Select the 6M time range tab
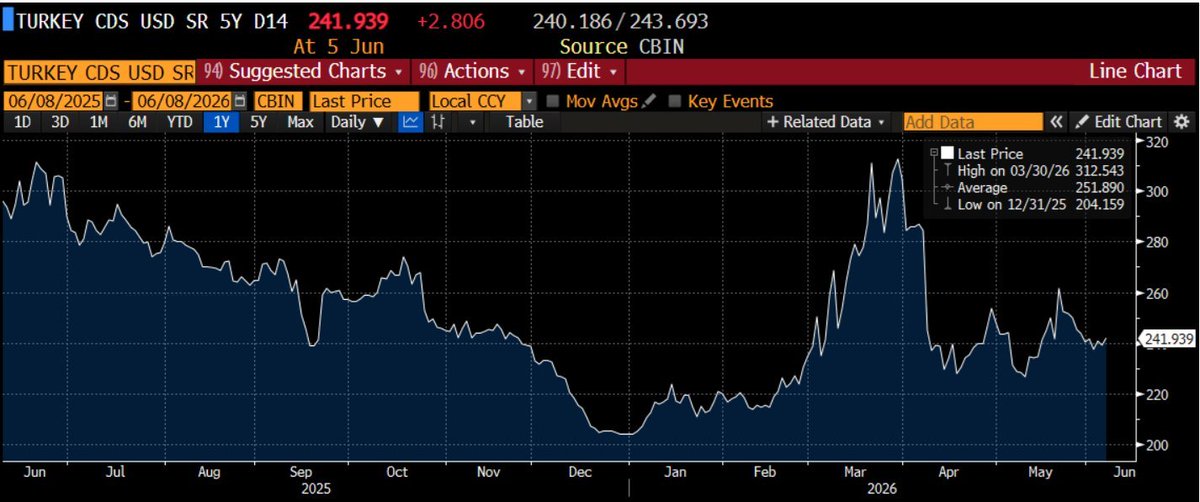This screenshot has width=1200, height=502. [x=137, y=122]
